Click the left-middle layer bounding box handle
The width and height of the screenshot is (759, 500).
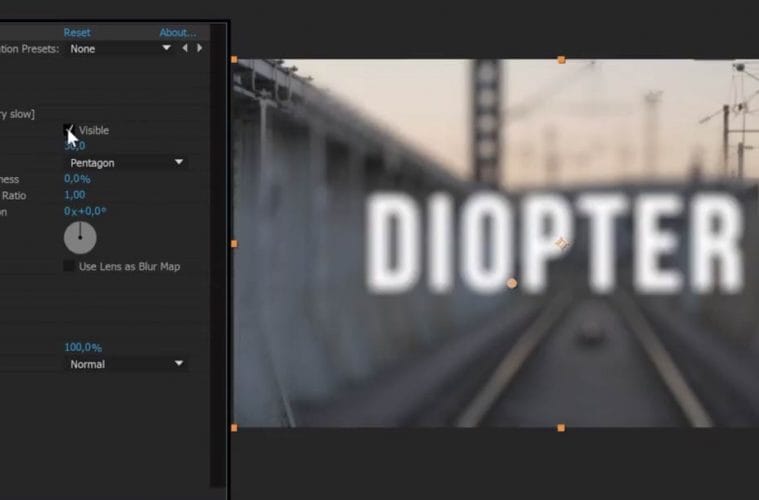234,243
